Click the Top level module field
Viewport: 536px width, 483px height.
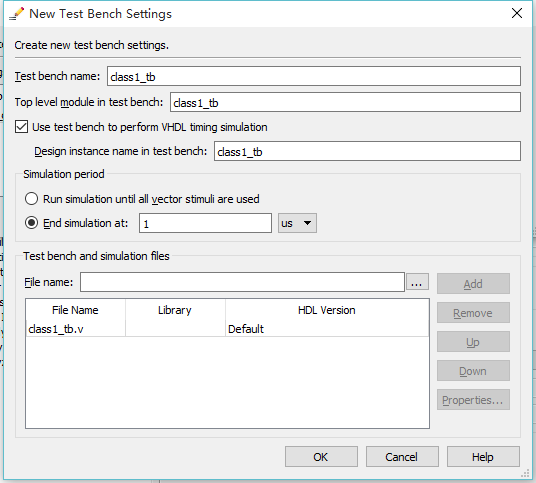[x=345, y=102]
